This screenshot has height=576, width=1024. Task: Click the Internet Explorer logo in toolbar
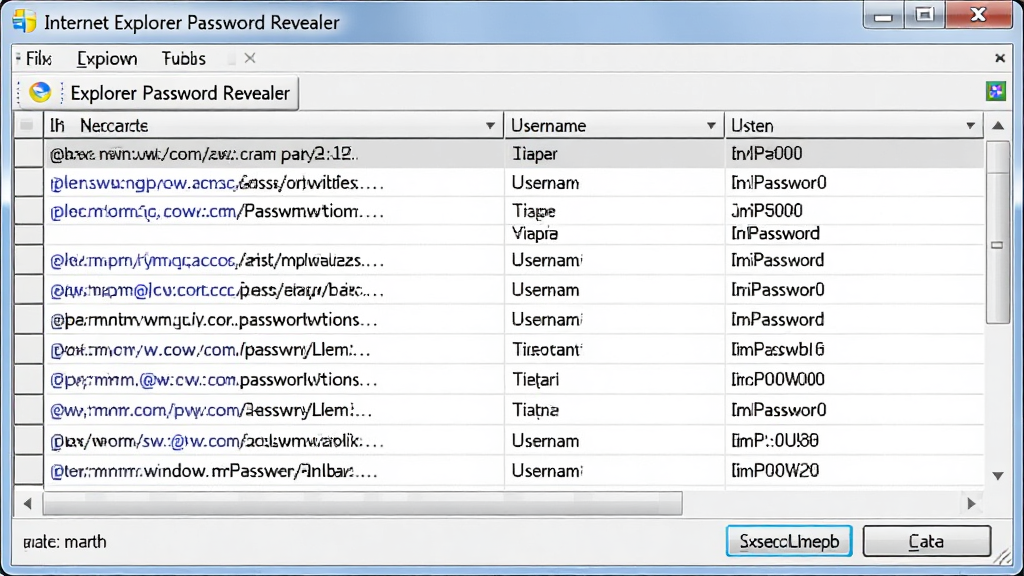[40, 92]
